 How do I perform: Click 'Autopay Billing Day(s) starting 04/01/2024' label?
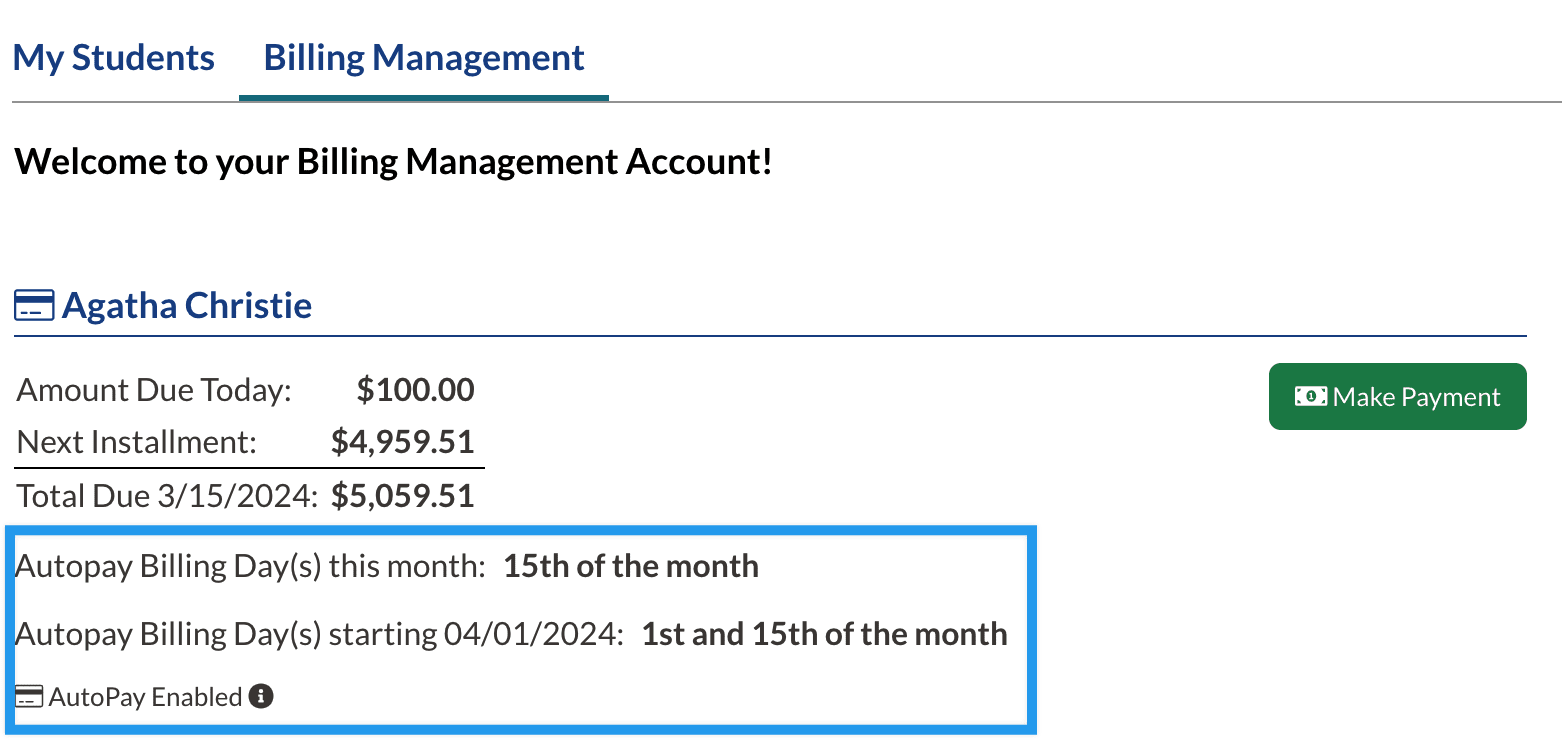(x=320, y=634)
